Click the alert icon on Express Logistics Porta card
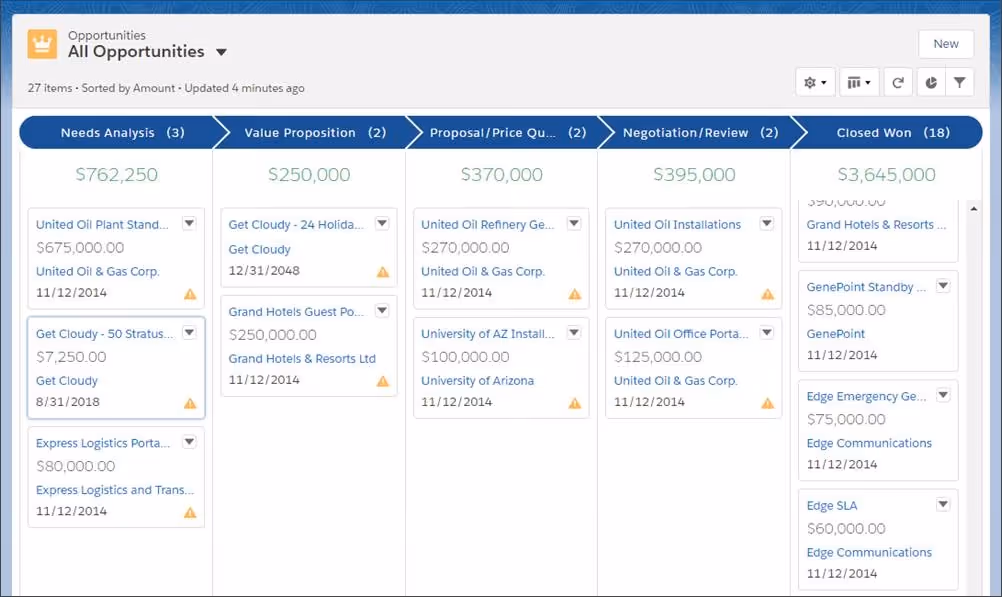The width and height of the screenshot is (1002, 597). click(187, 512)
